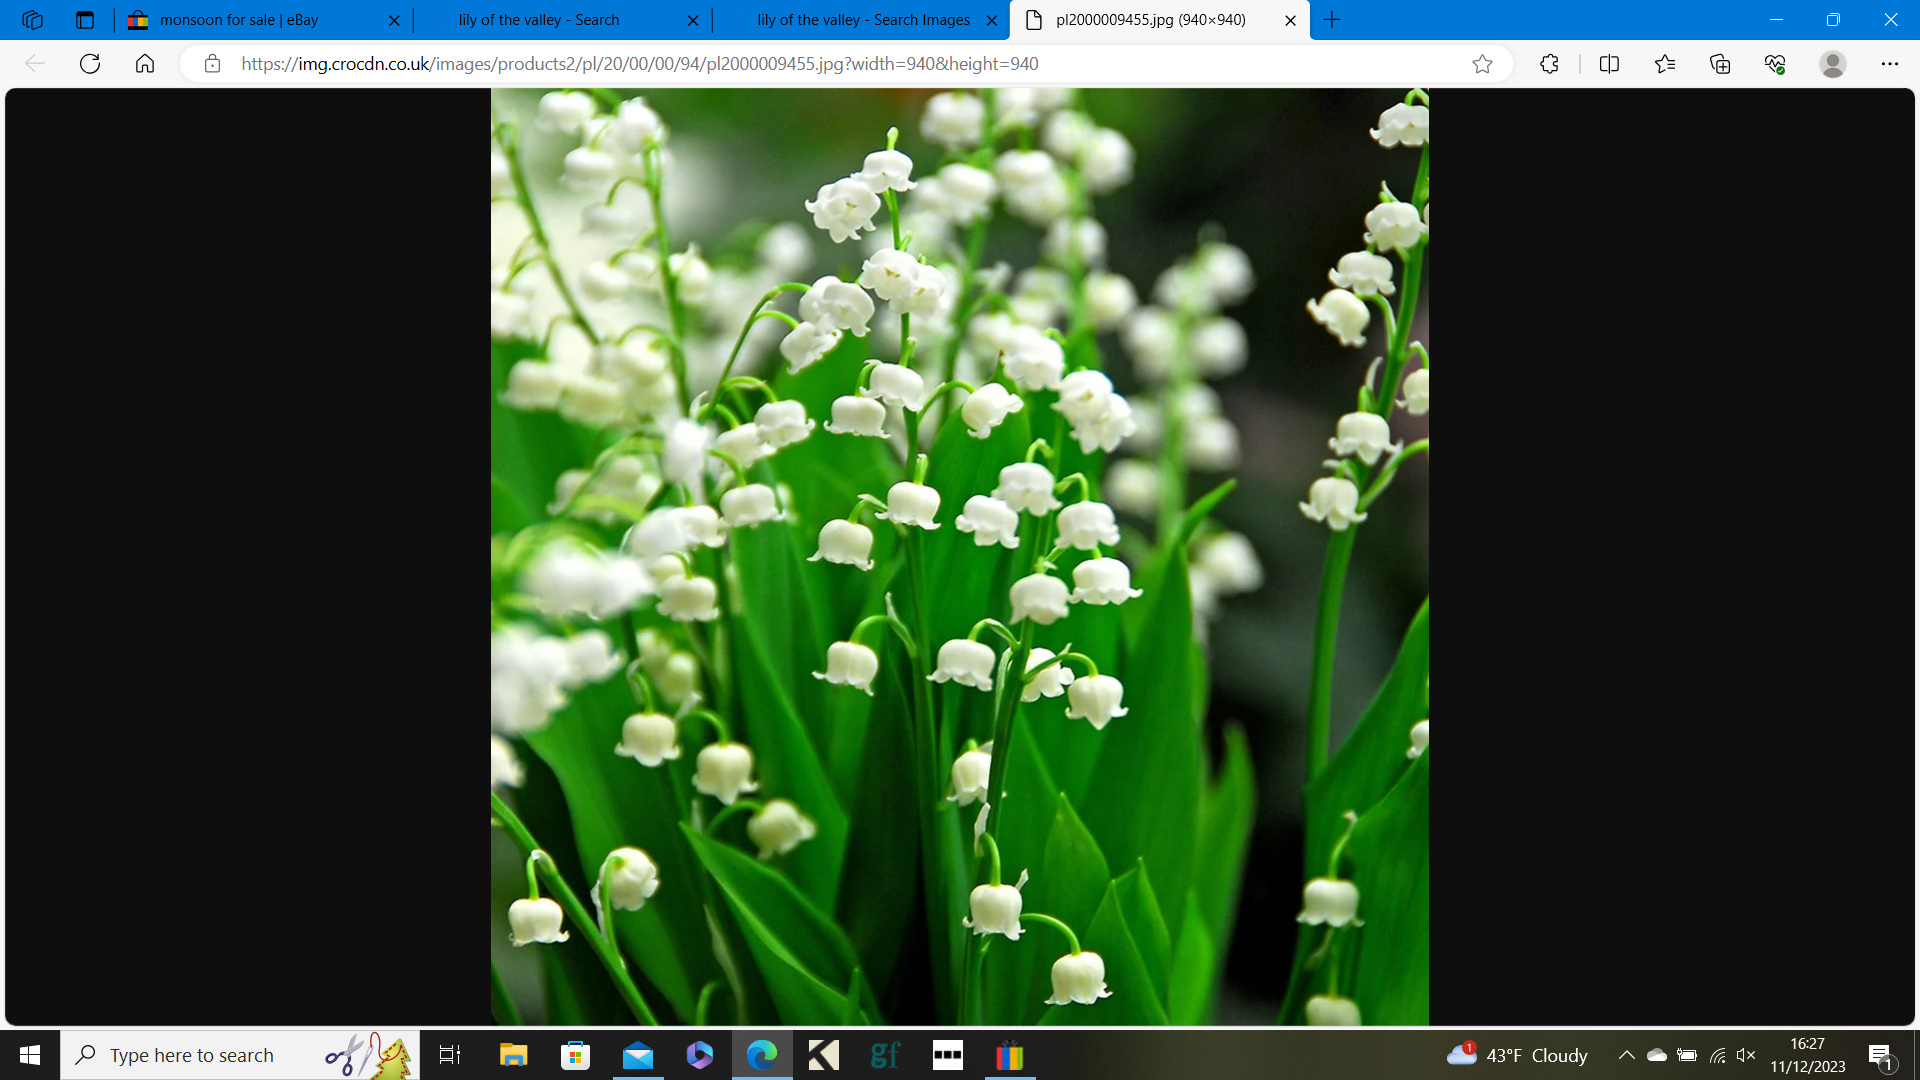
Task: Open the Extensions menu
Action: (x=1550, y=64)
